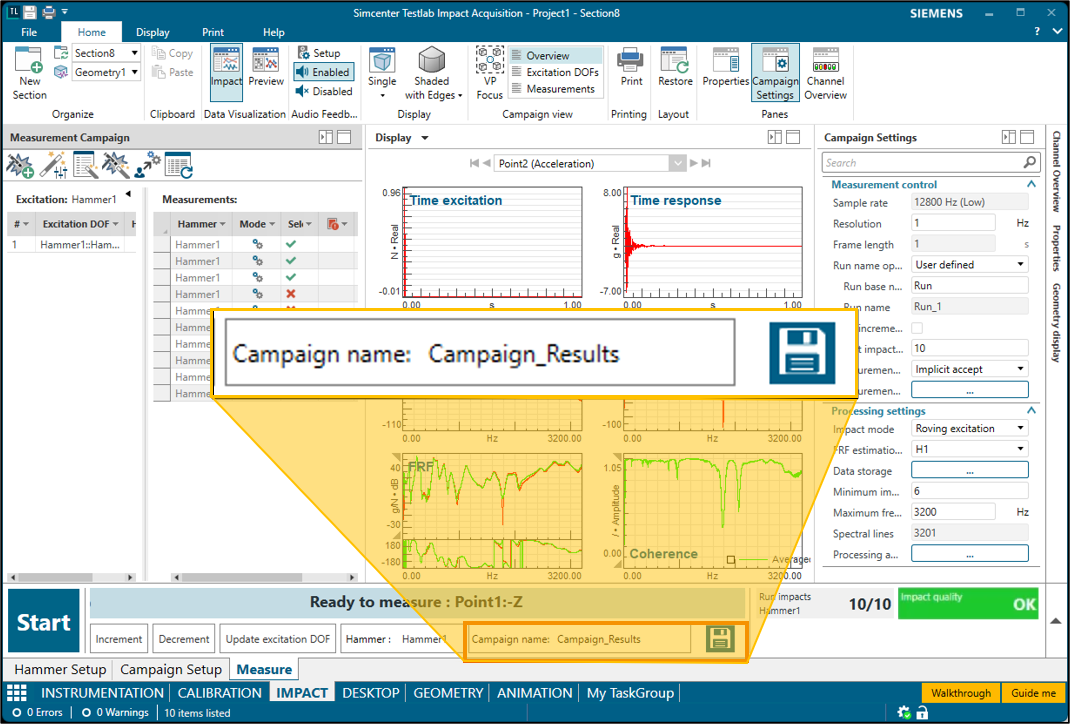Toggle the Campaign Settings pane
This screenshot has height=724, width=1070.
point(775,73)
